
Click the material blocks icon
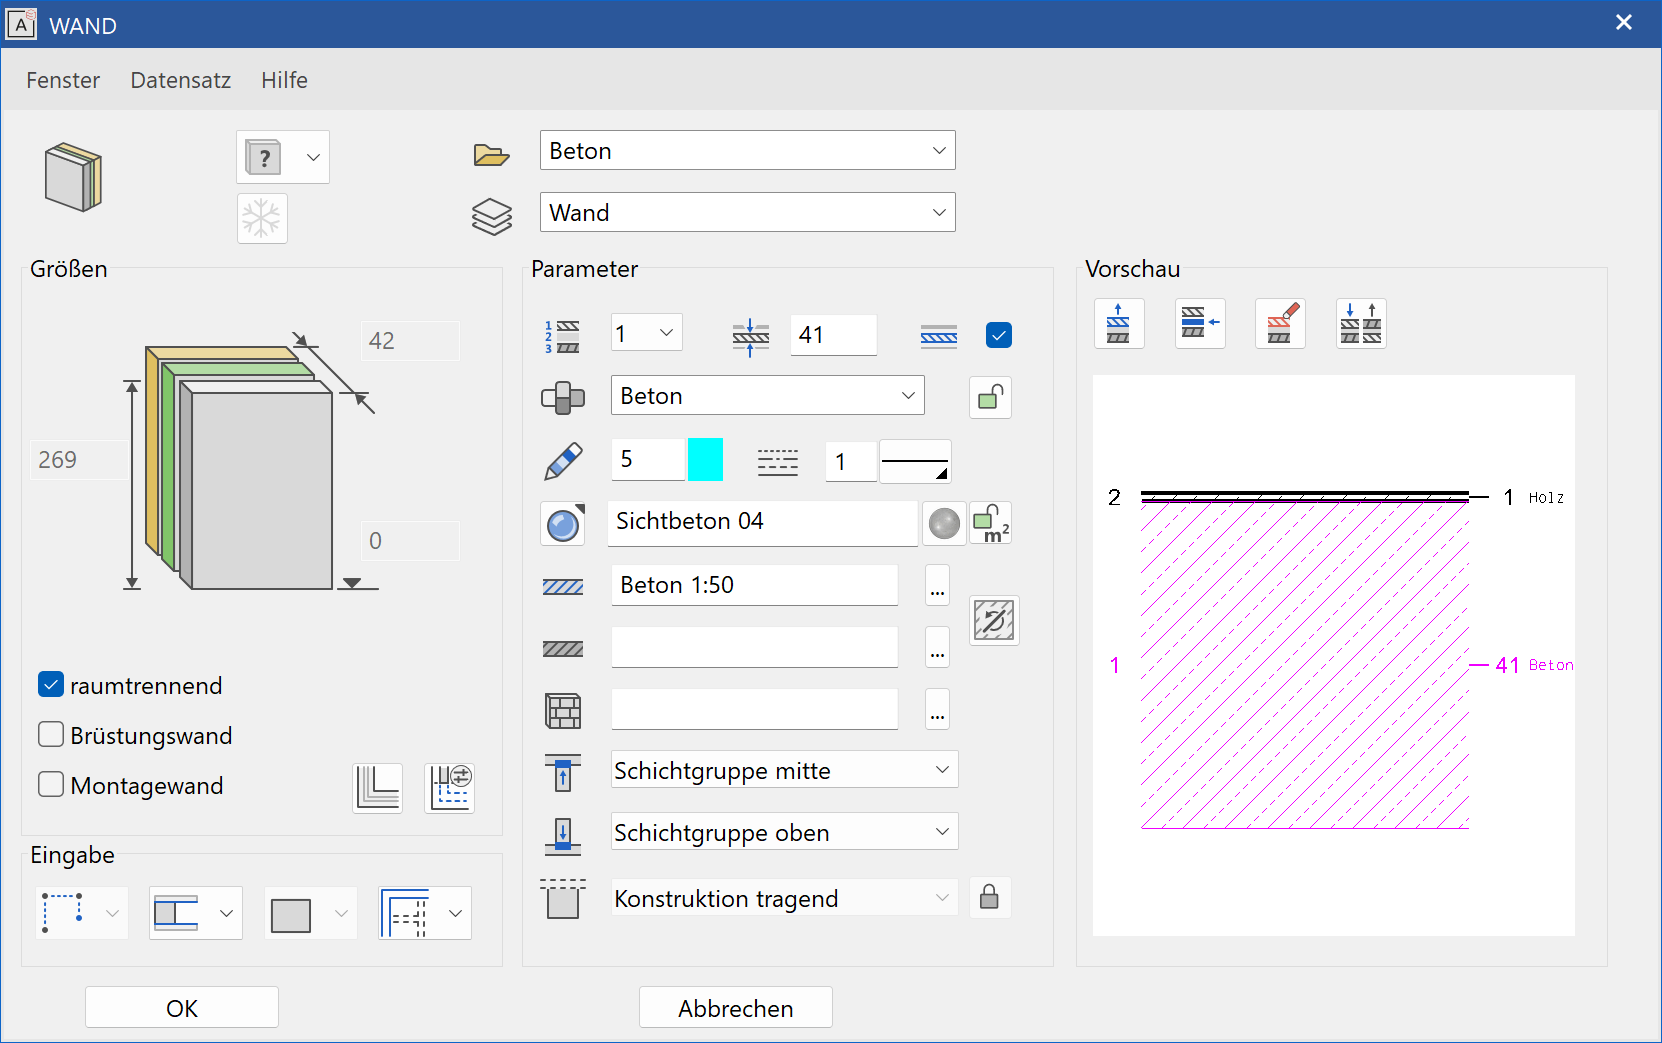563,398
